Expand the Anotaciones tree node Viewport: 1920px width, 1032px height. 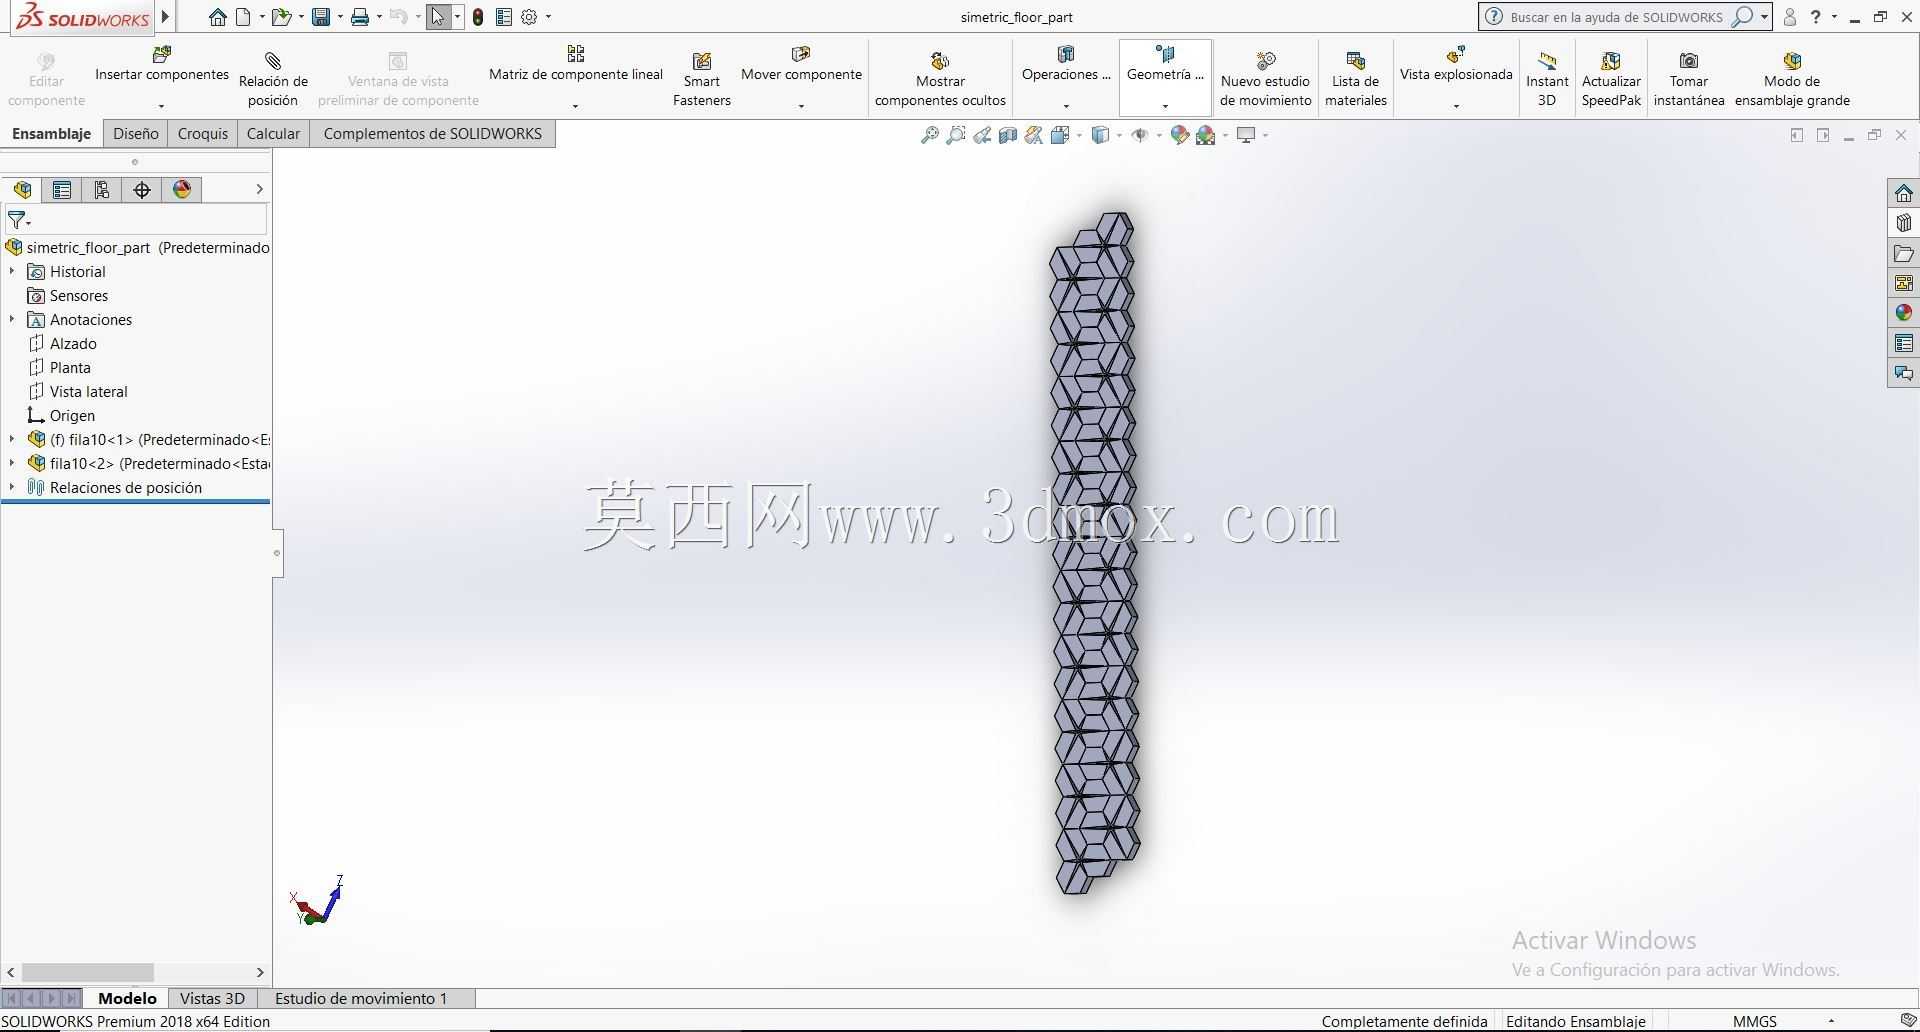(12, 319)
